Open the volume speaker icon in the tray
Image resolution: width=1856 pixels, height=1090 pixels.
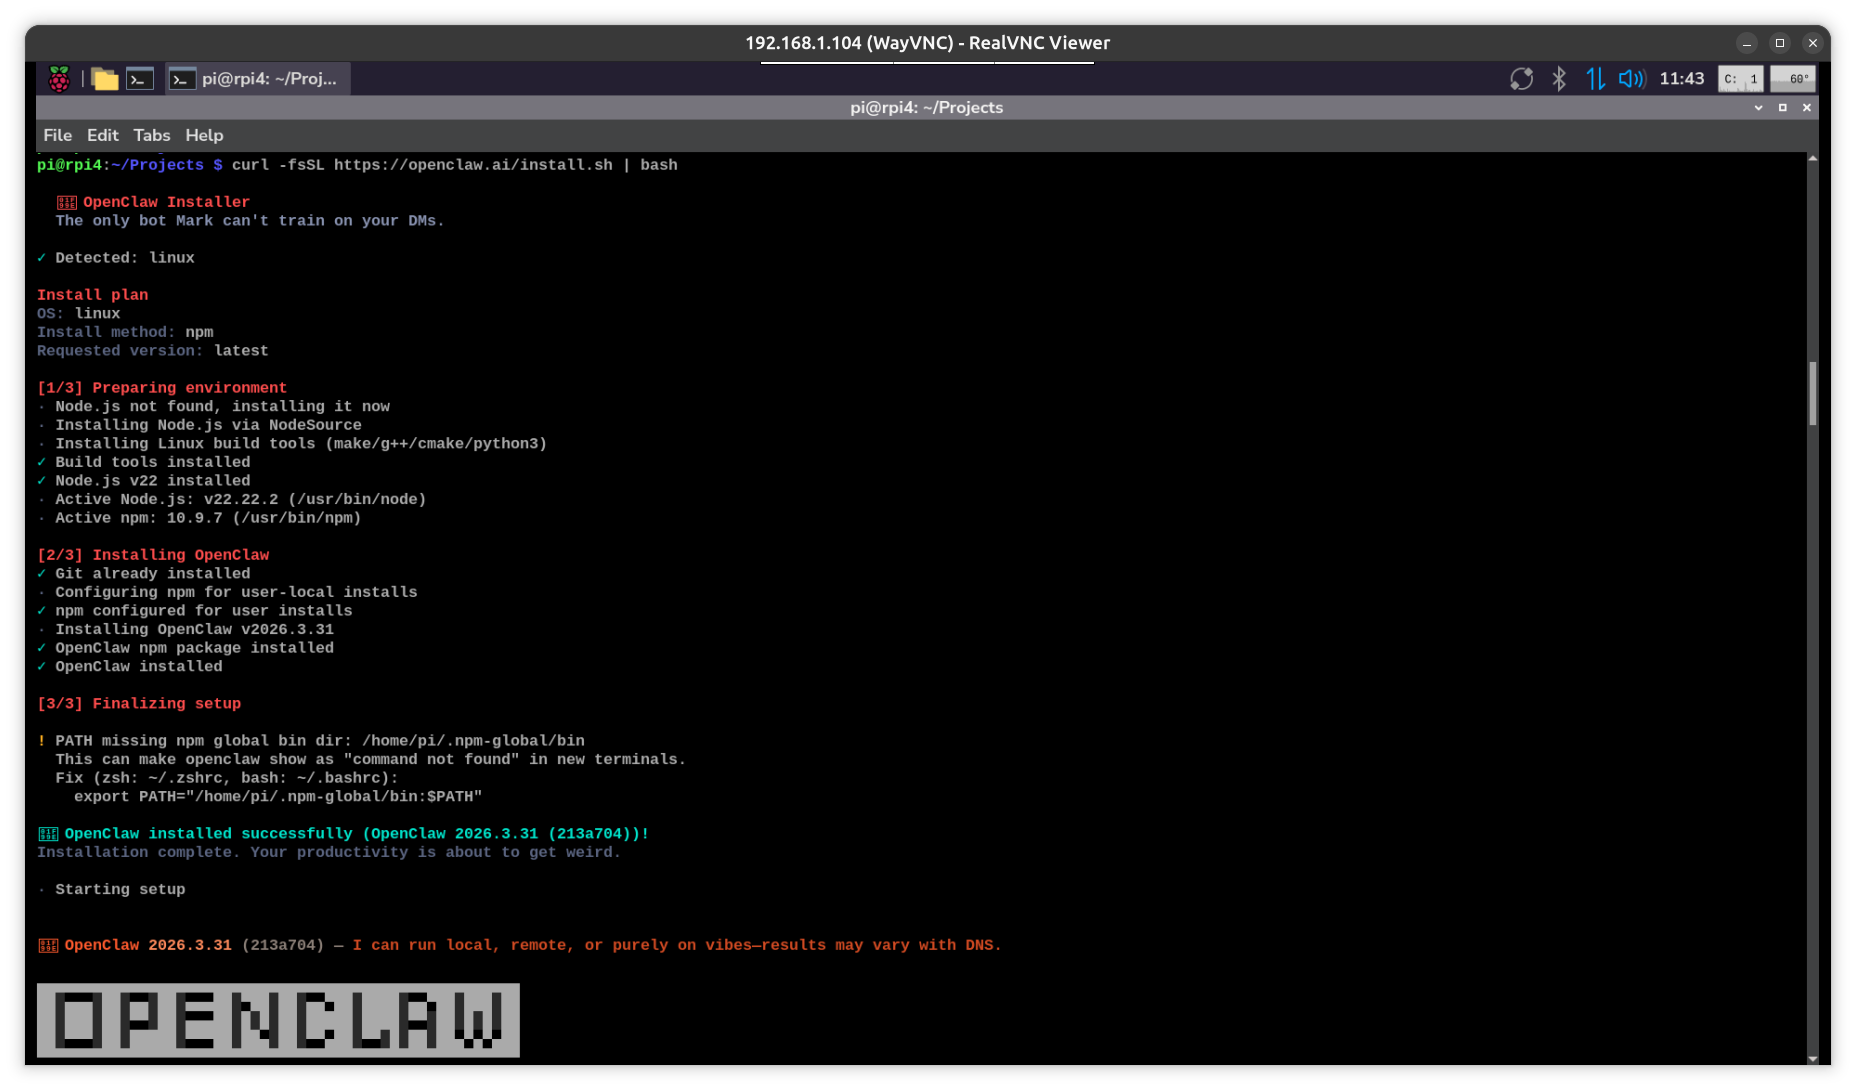(1631, 79)
